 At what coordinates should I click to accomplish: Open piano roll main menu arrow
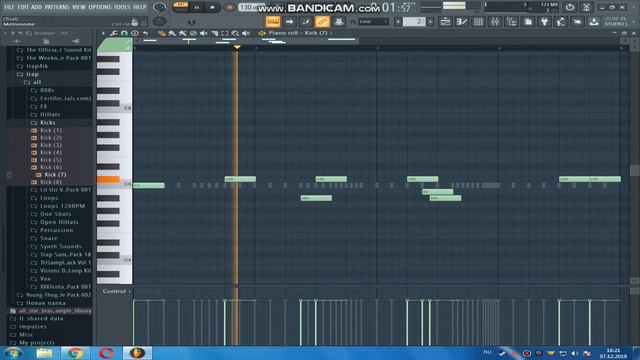pyautogui.click(x=103, y=33)
